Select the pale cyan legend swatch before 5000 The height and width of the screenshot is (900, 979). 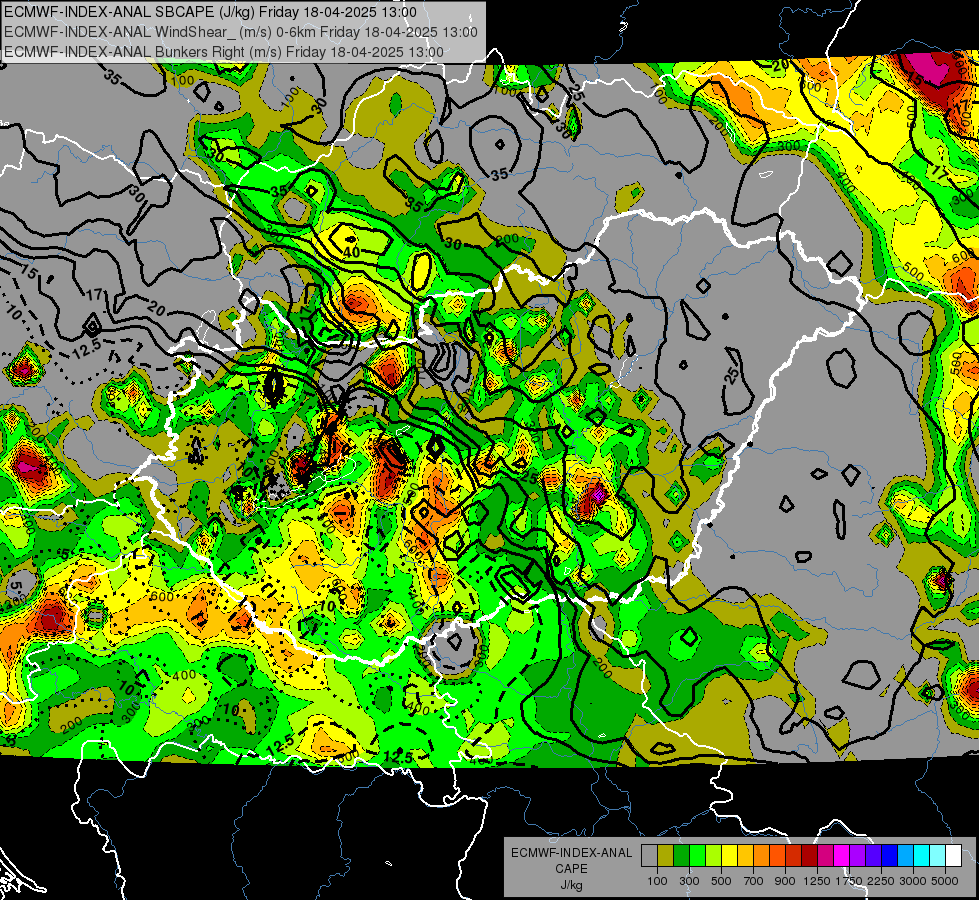click(937, 856)
